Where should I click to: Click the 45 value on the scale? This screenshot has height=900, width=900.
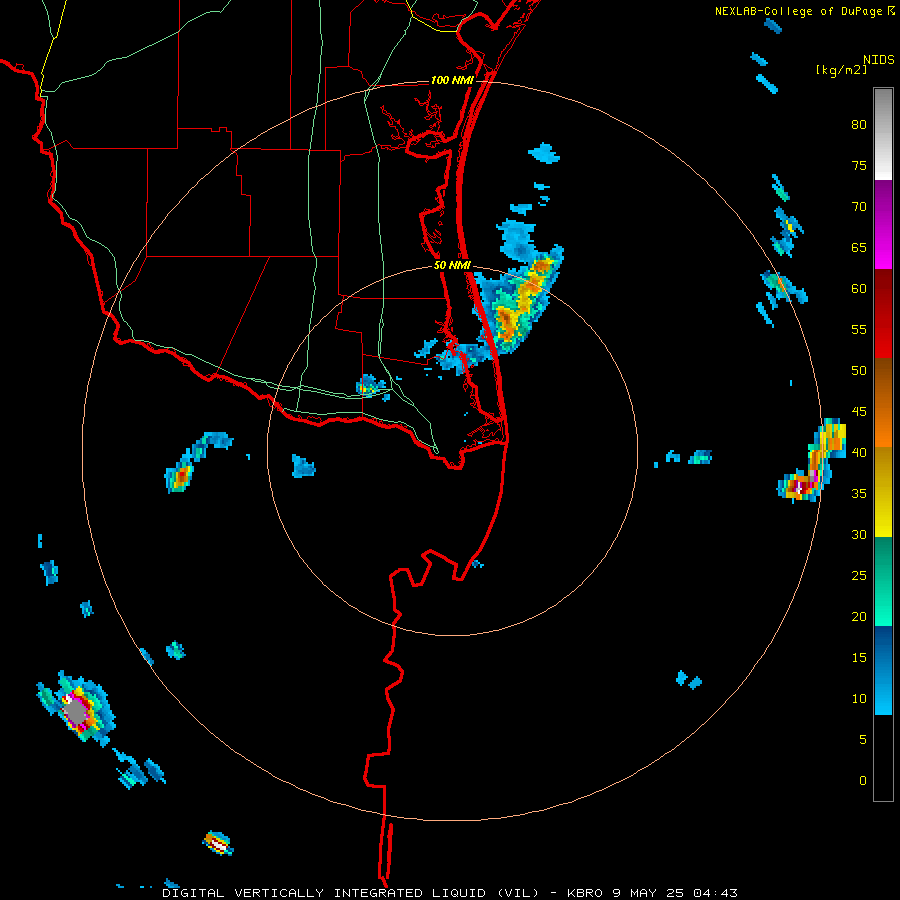click(x=859, y=412)
